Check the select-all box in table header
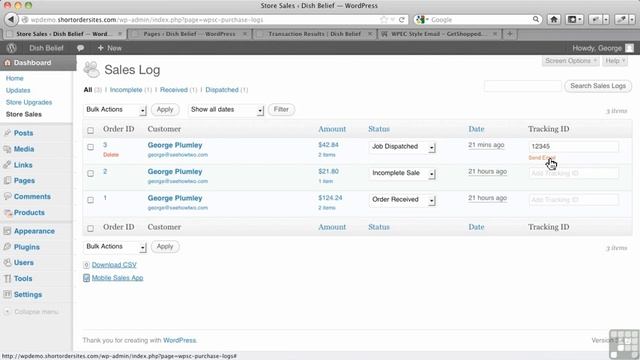640x360 pixels. tap(91, 130)
